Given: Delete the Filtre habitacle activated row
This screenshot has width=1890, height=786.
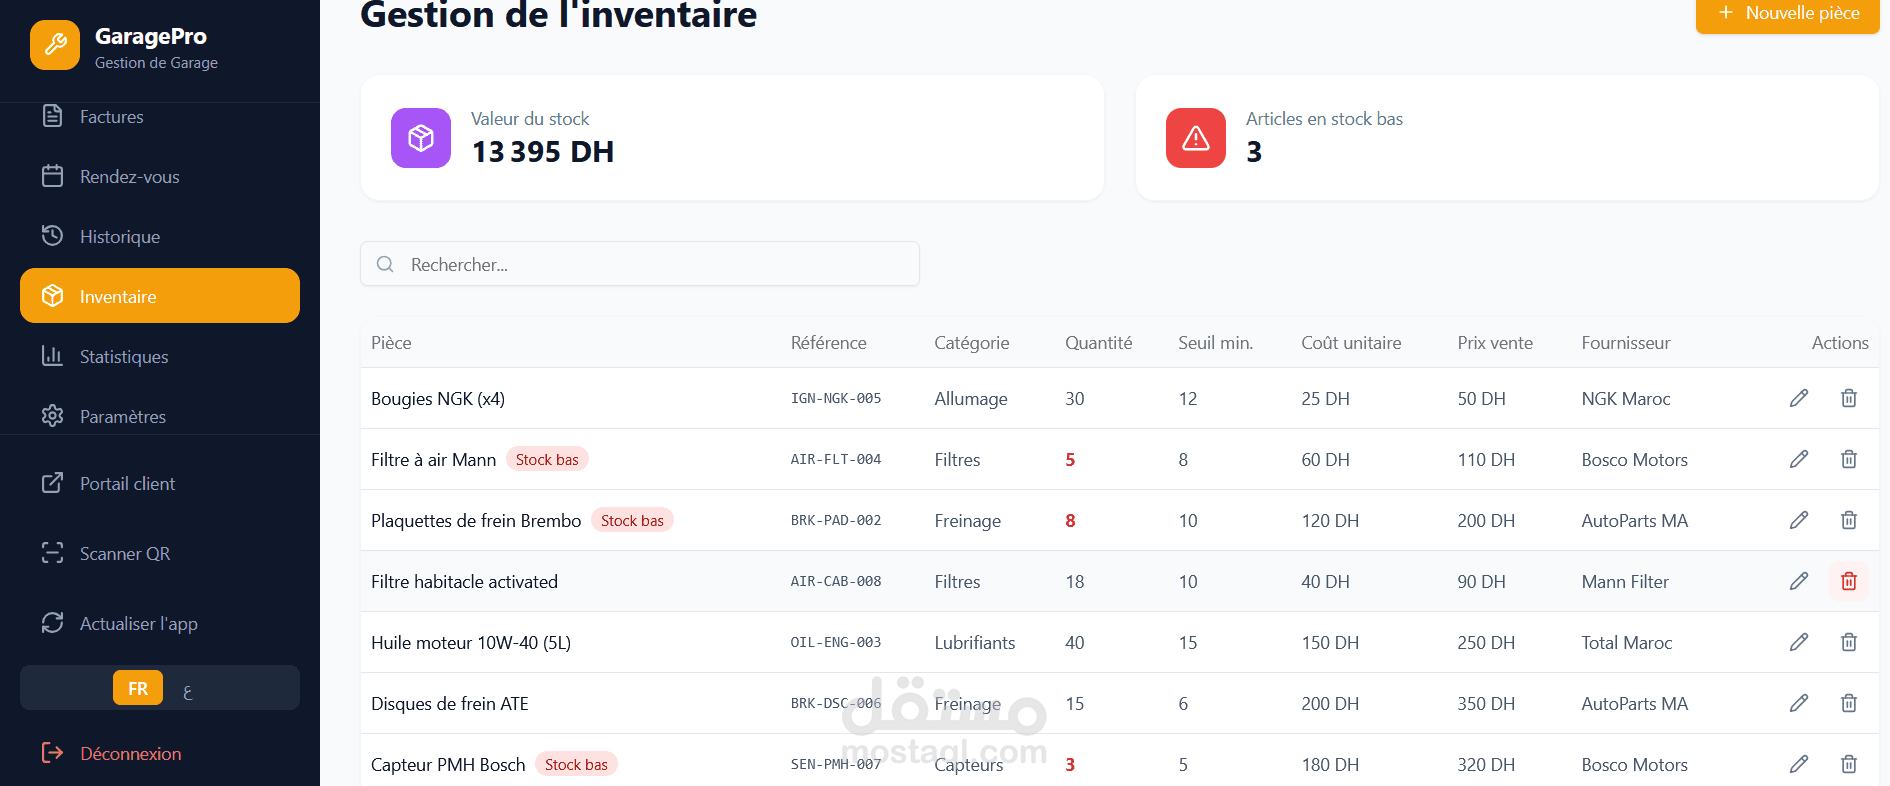Looking at the screenshot, I should pos(1849,581).
